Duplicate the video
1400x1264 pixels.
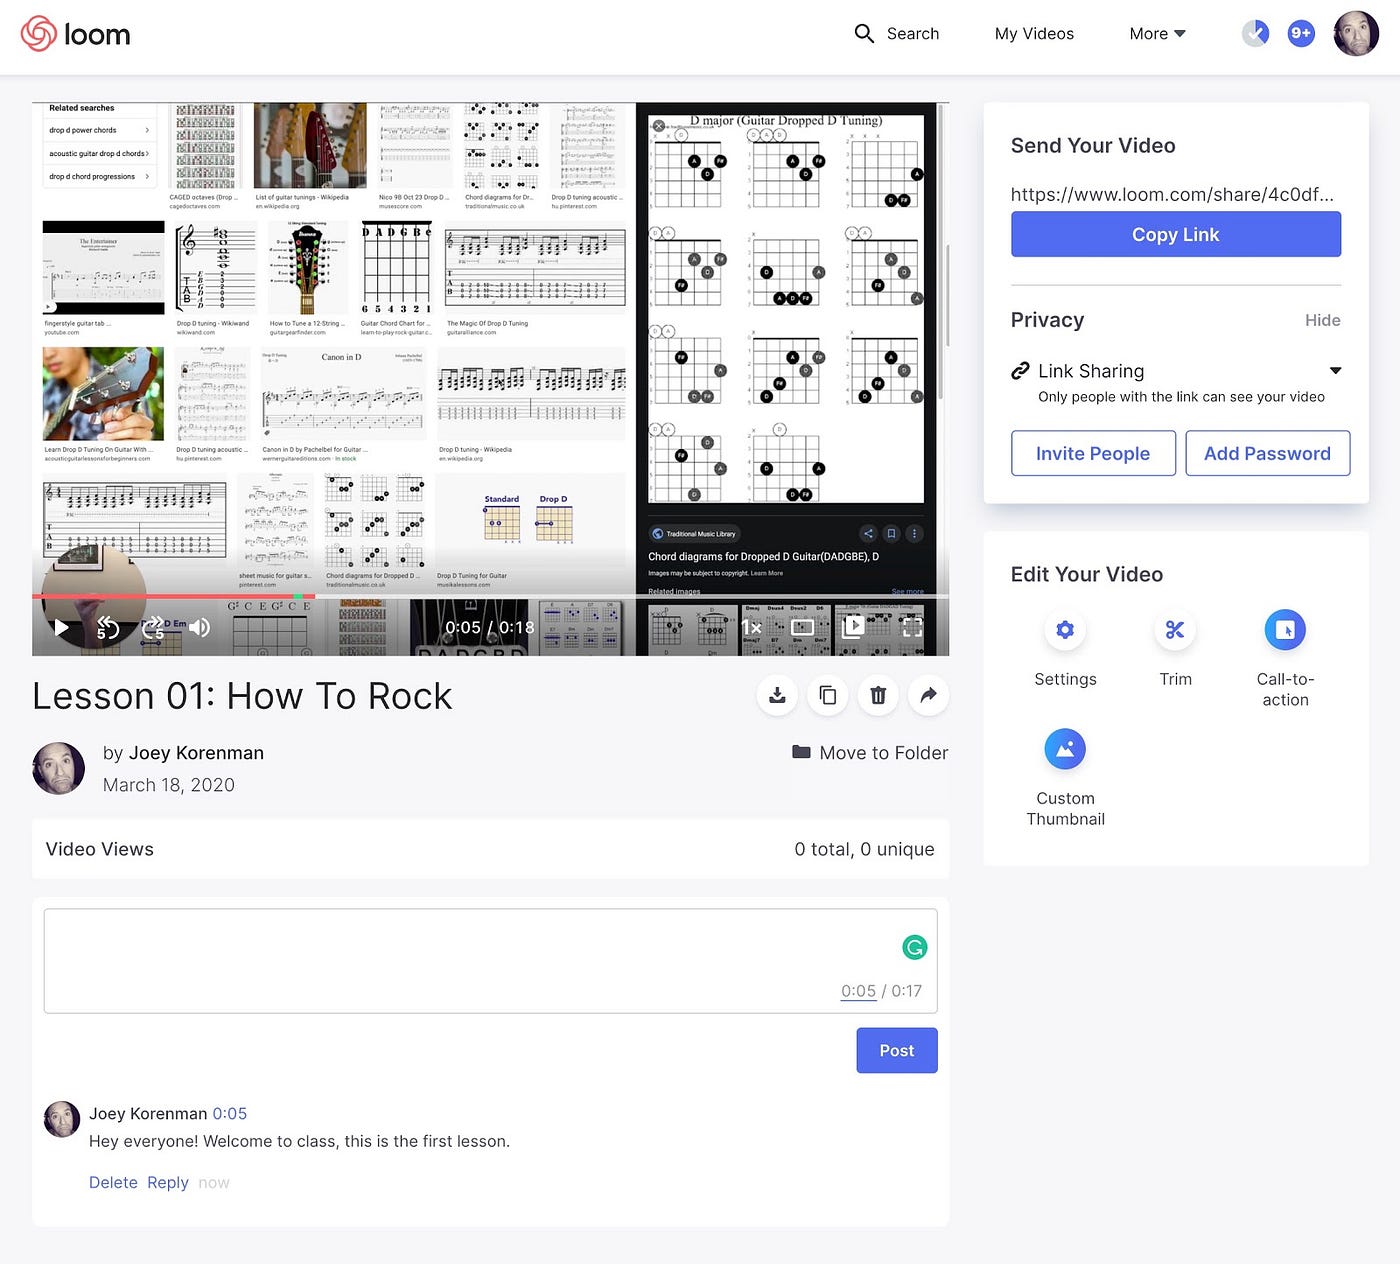pyautogui.click(x=828, y=695)
